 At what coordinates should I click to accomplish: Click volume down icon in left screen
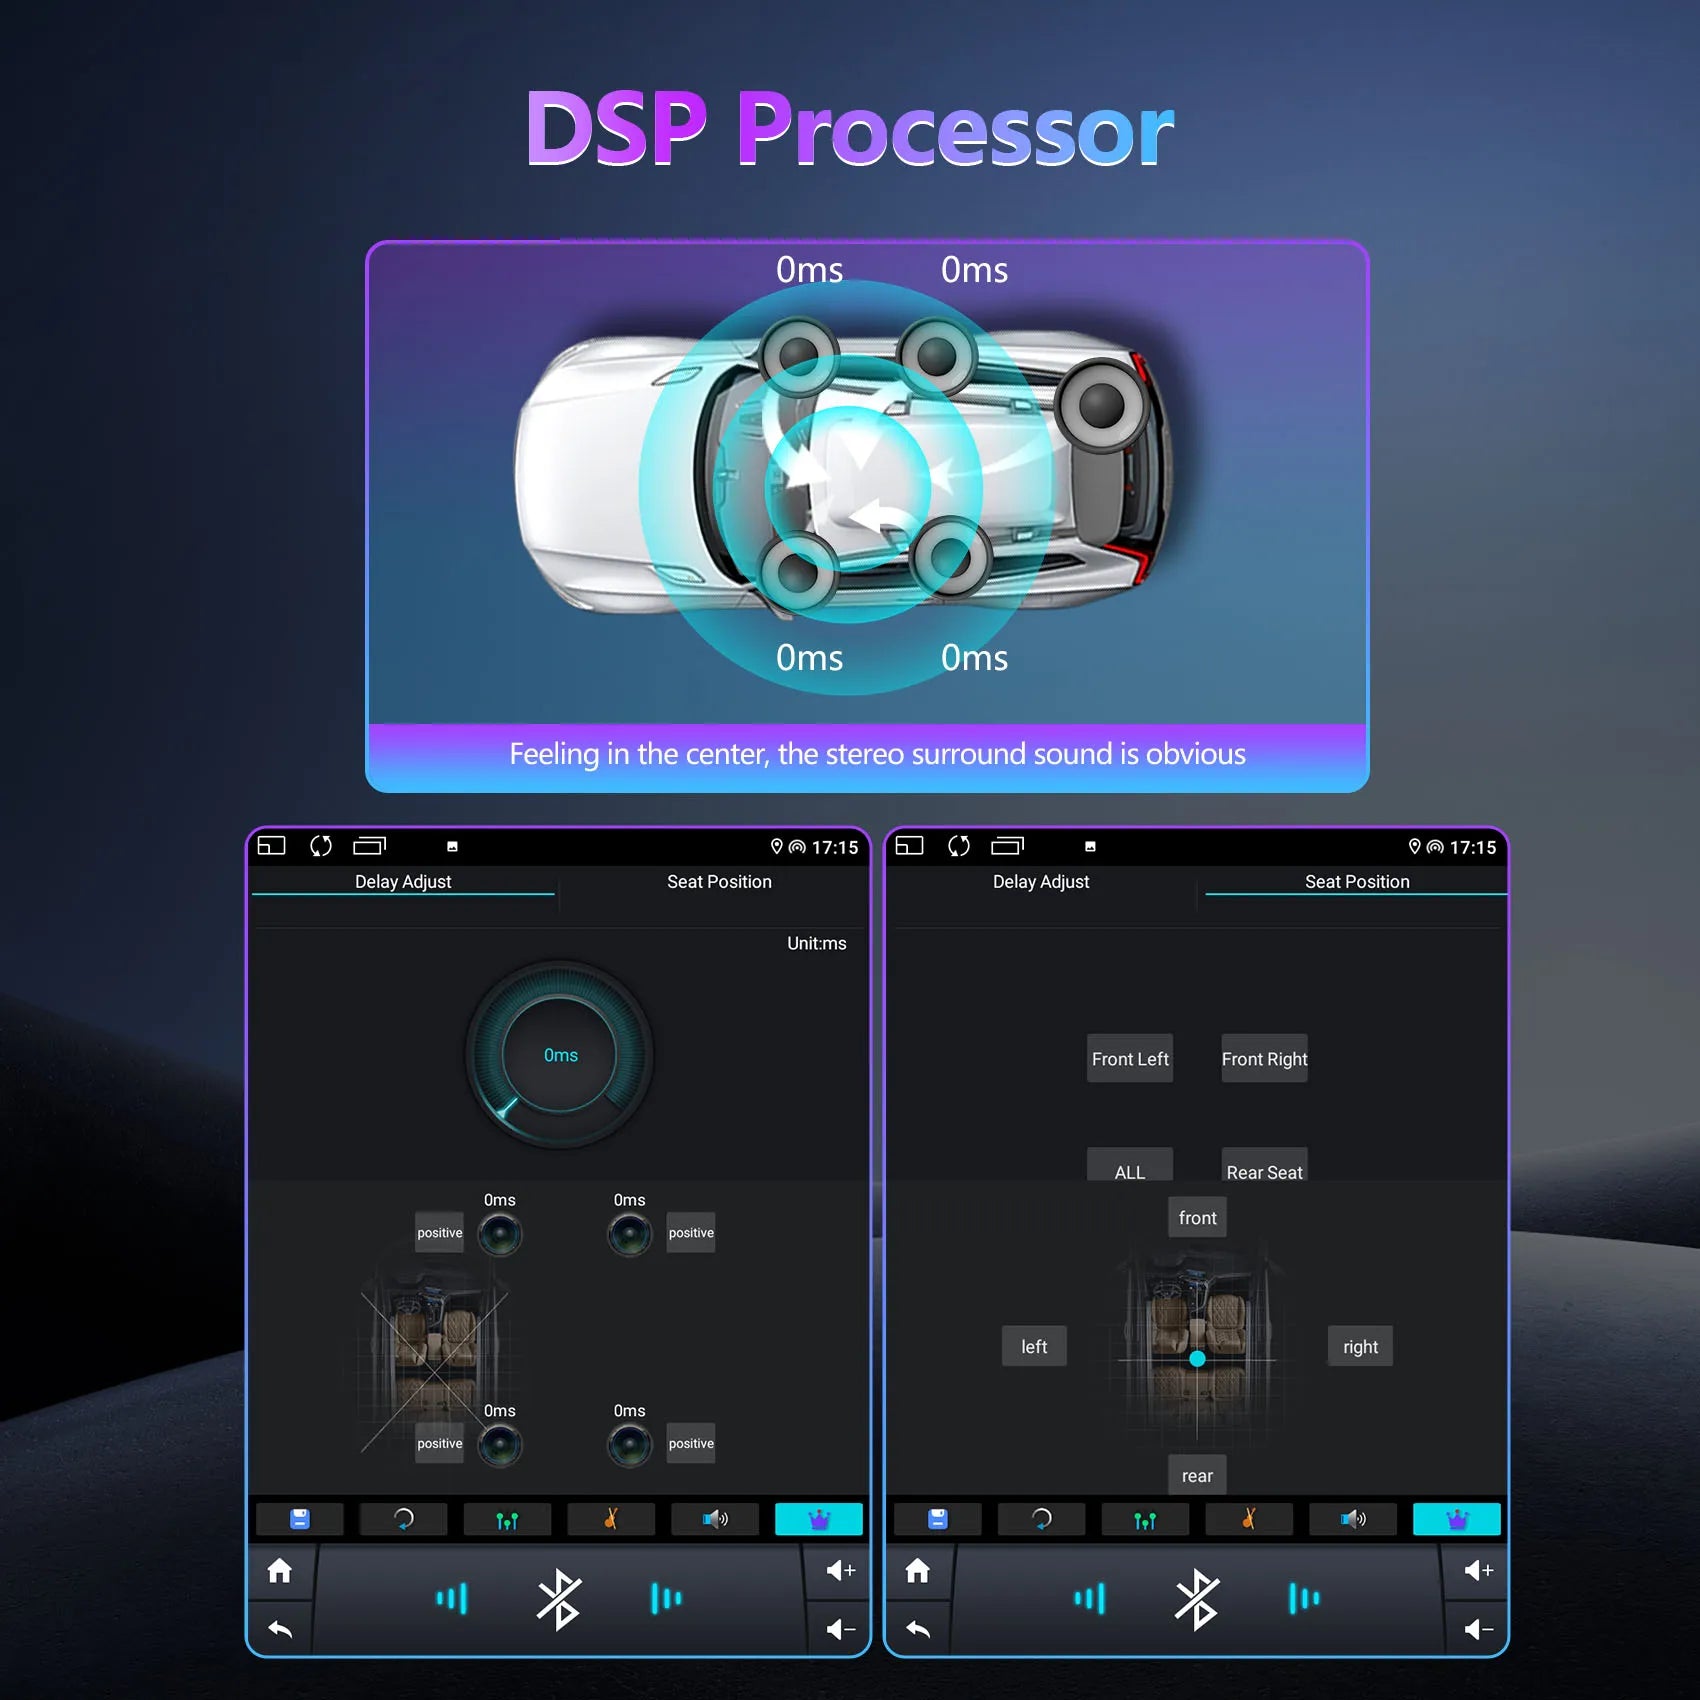coord(841,1629)
